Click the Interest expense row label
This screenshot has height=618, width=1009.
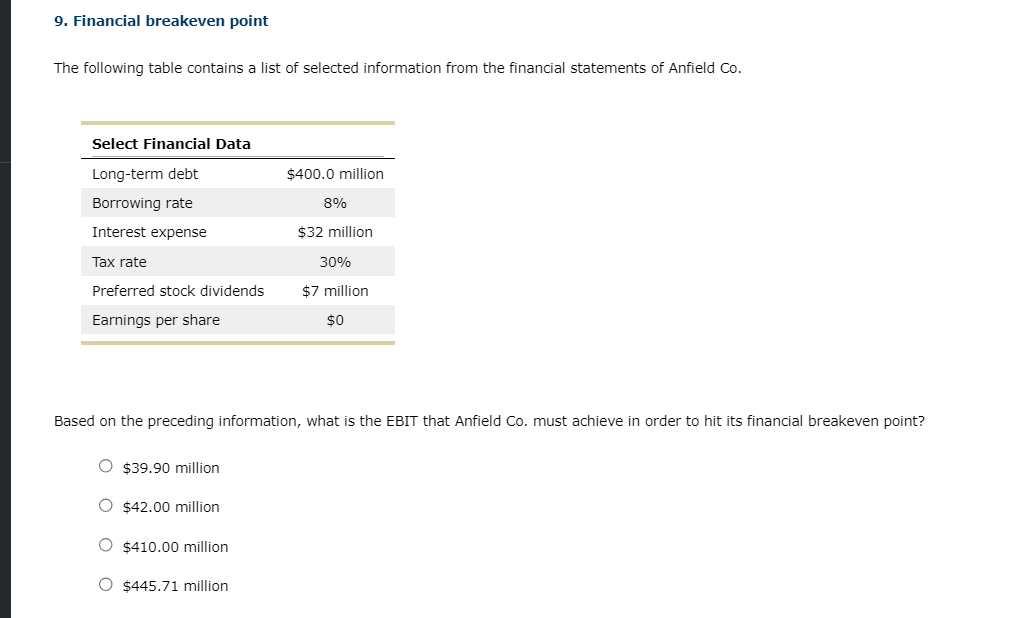point(149,232)
